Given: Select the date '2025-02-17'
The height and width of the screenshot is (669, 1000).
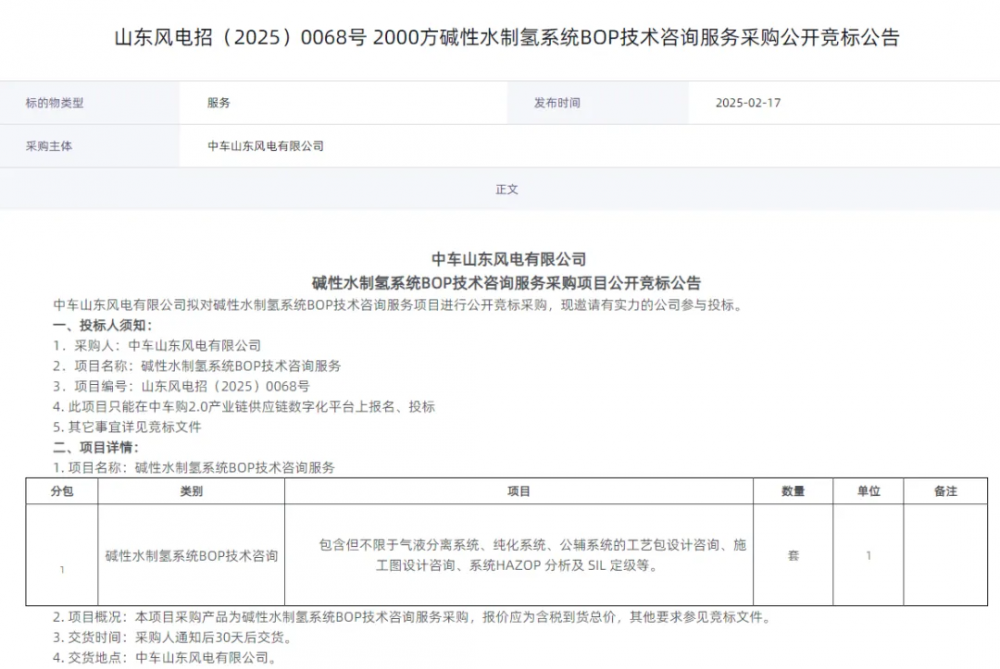Looking at the screenshot, I should pos(747,103).
